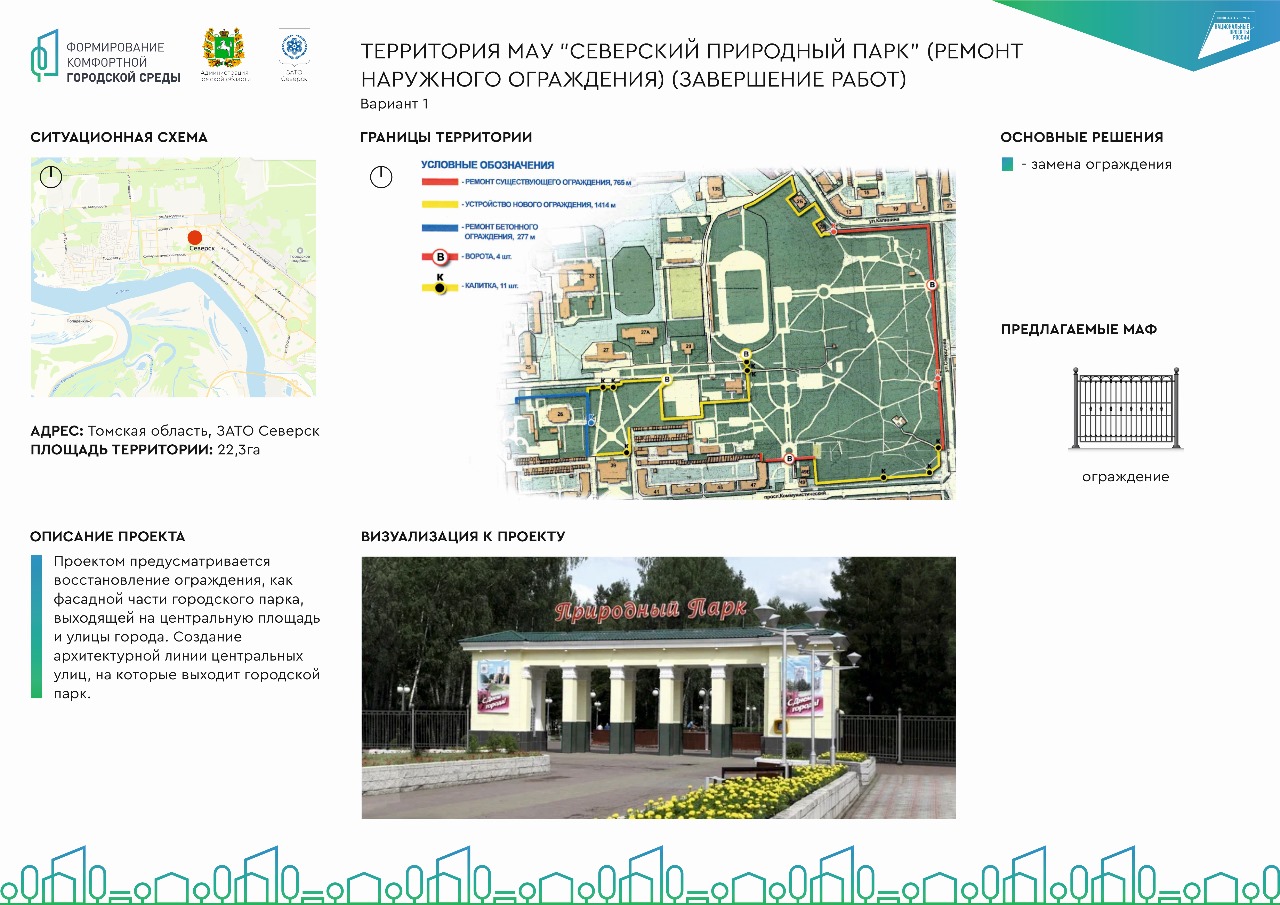Viewport: 1280px width, 905px height.
Task: Open the ограждение fence thumbnail
Action: coord(1125,410)
